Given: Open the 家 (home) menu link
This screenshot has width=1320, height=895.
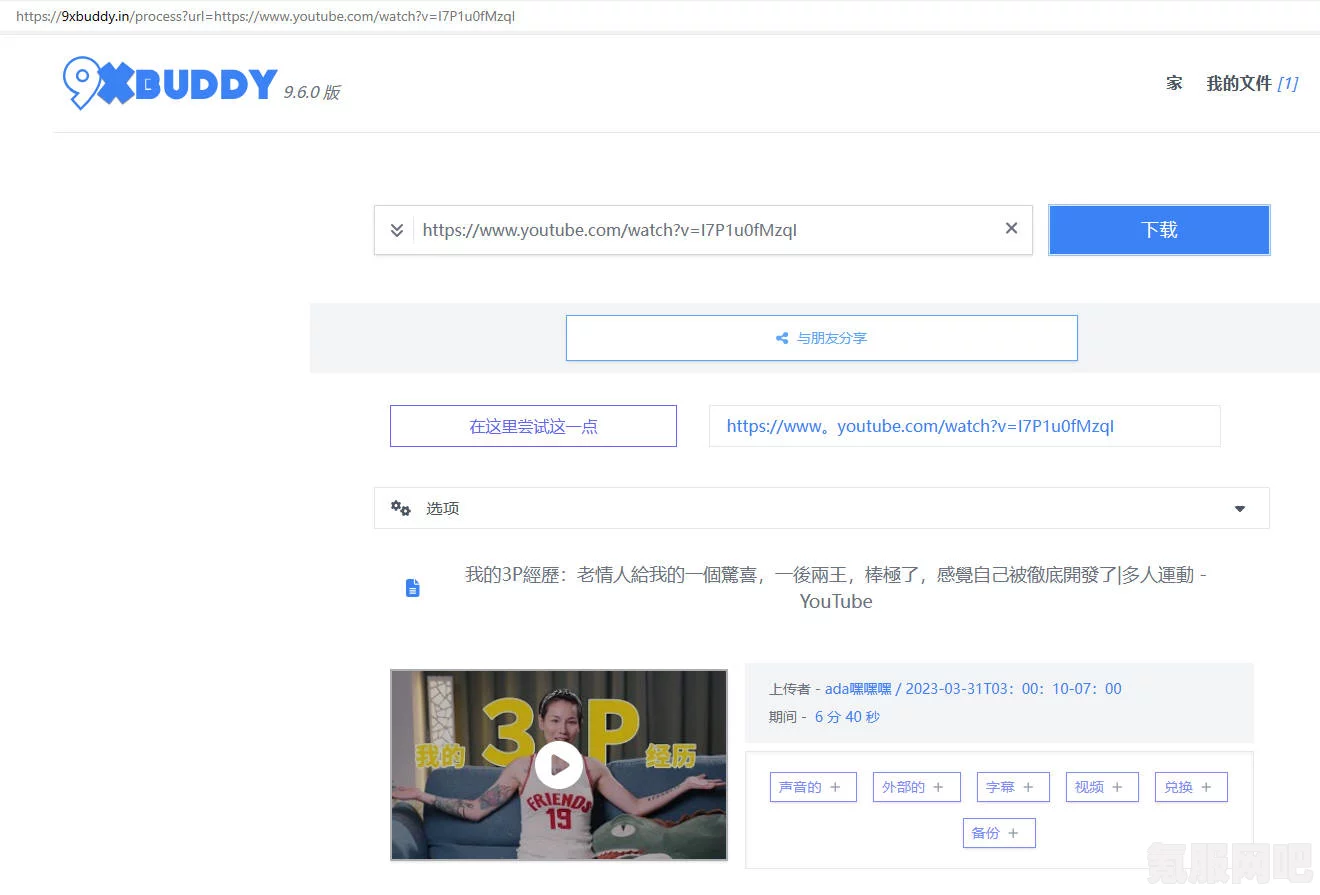Looking at the screenshot, I should click(x=1174, y=84).
